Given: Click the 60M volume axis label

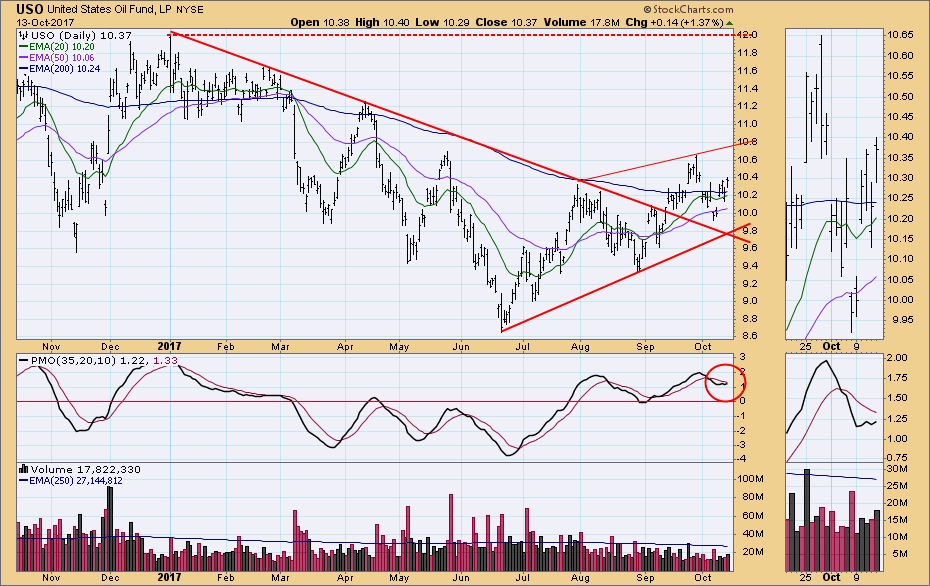Looking at the screenshot, I should (752, 515).
